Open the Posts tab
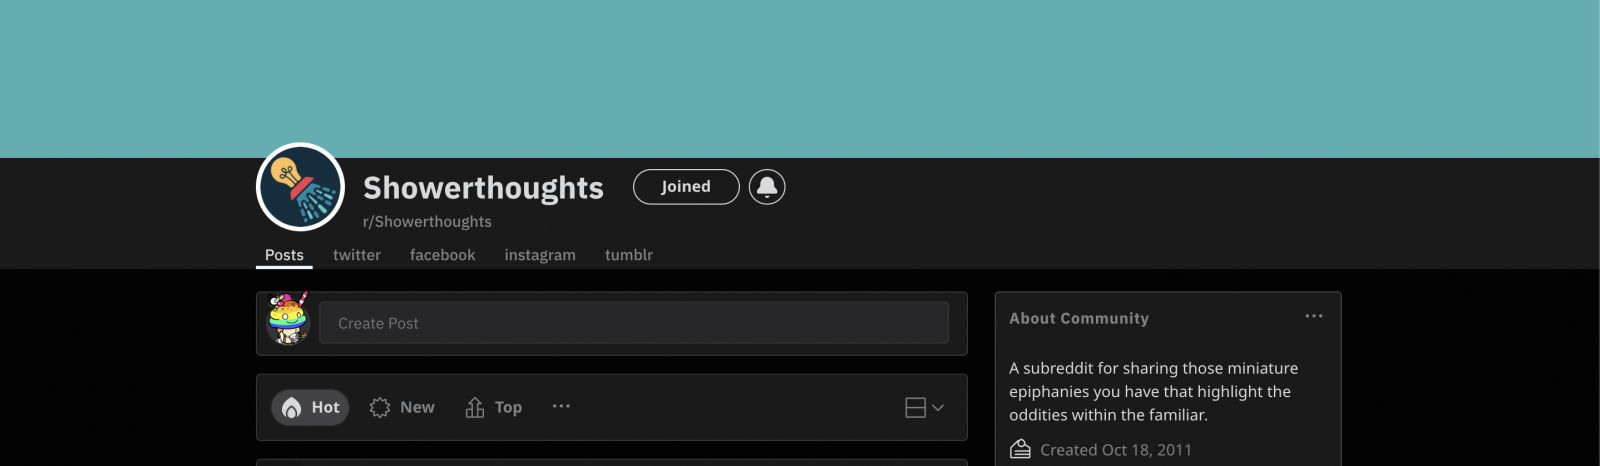 [284, 255]
